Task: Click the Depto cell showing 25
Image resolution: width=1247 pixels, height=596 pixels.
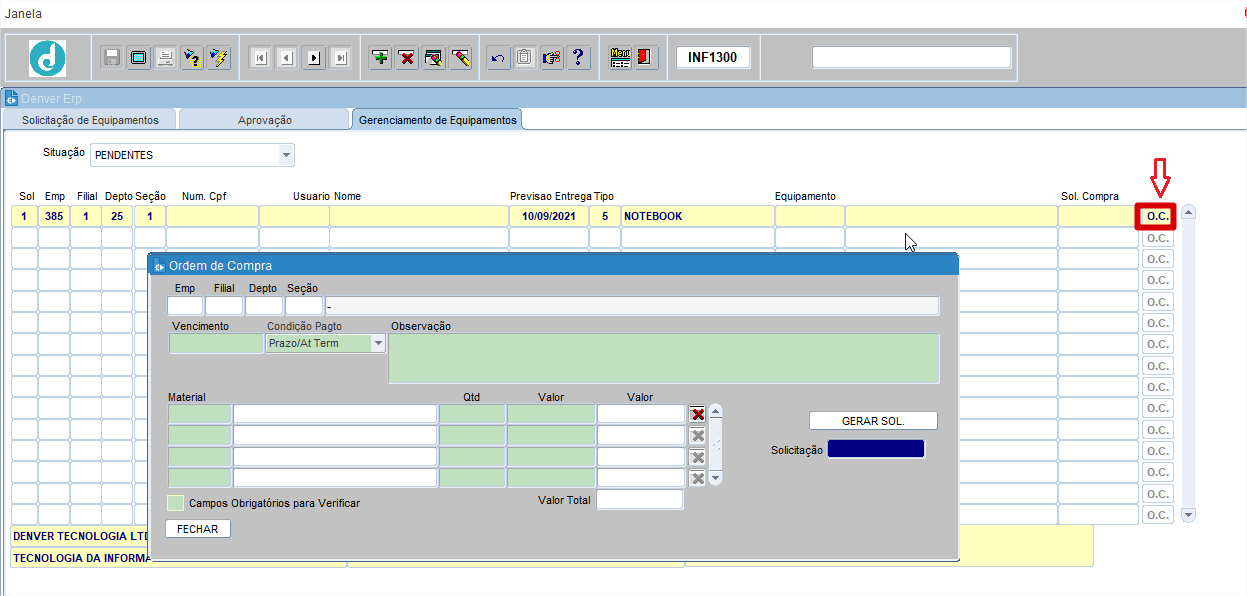Action: coord(117,216)
